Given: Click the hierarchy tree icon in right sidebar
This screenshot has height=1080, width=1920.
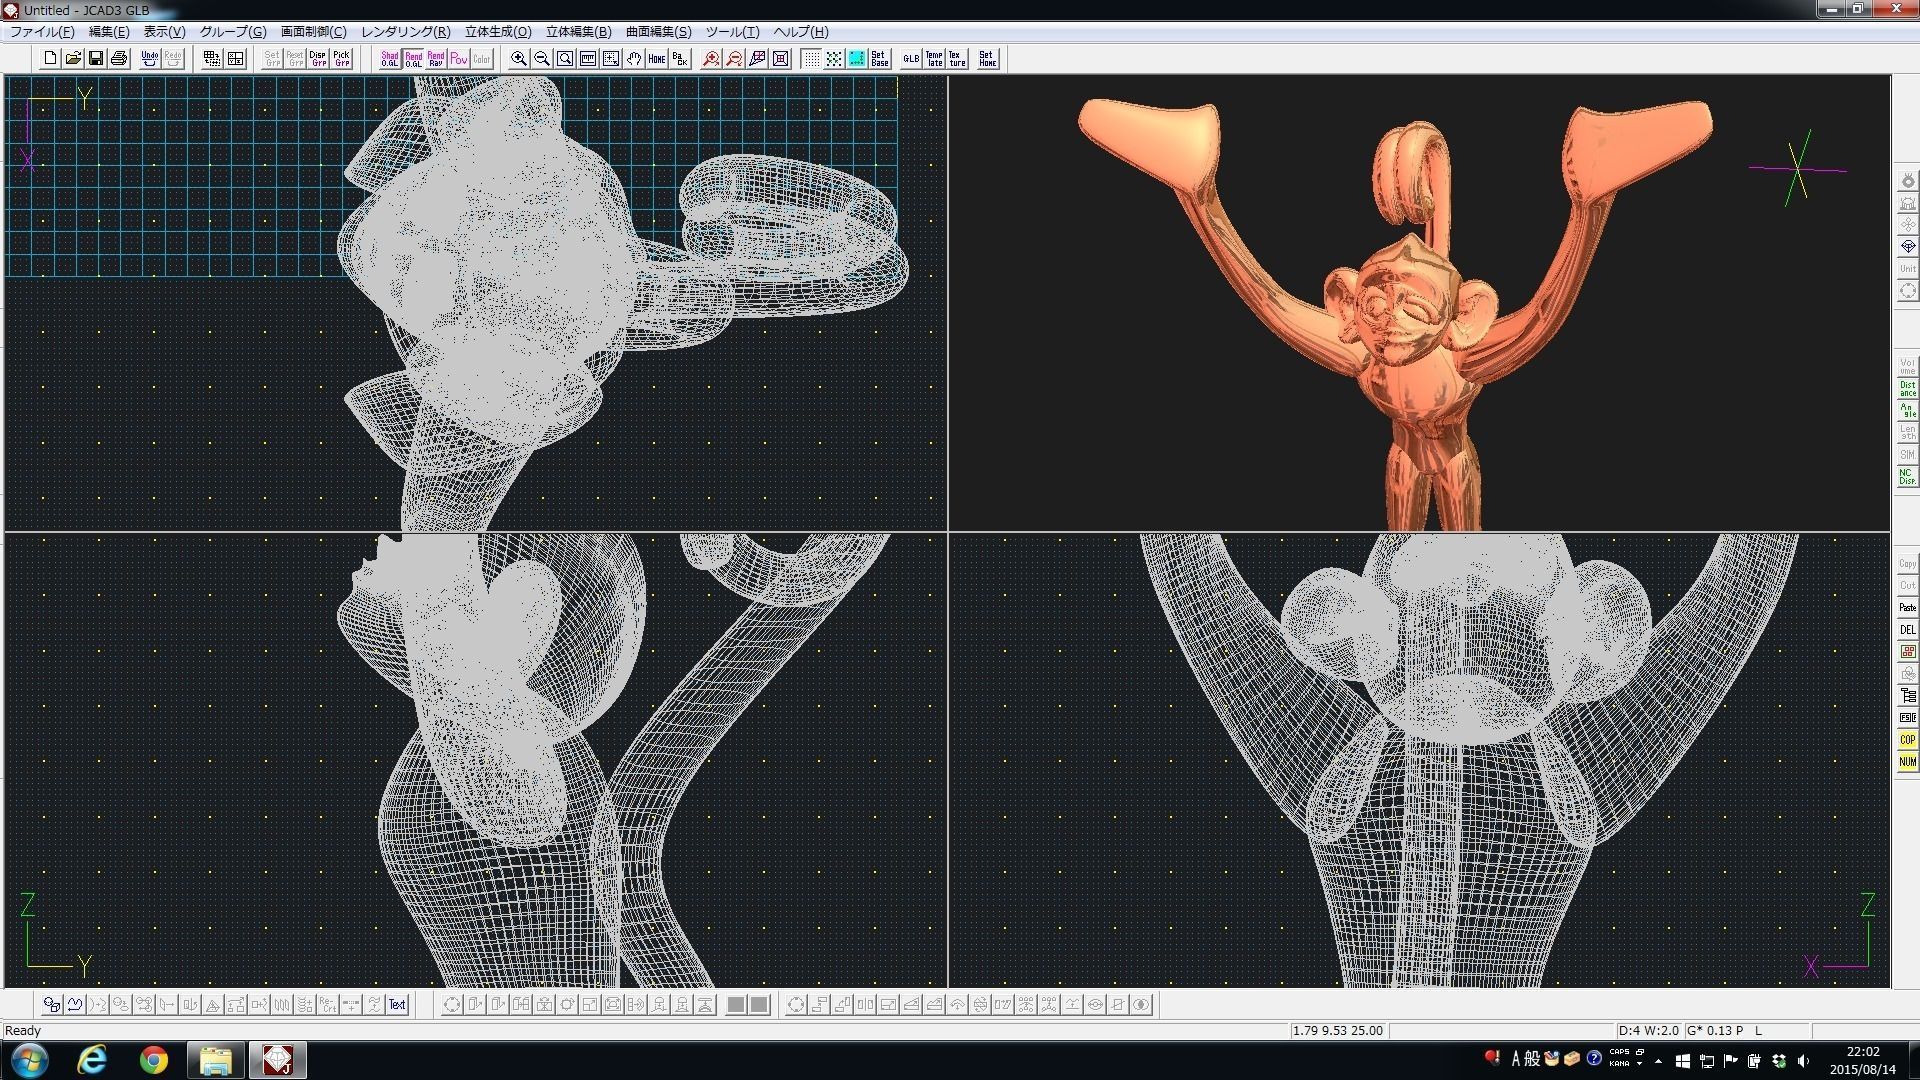Looking at the screenshot, I should [x=1908, y=696].
